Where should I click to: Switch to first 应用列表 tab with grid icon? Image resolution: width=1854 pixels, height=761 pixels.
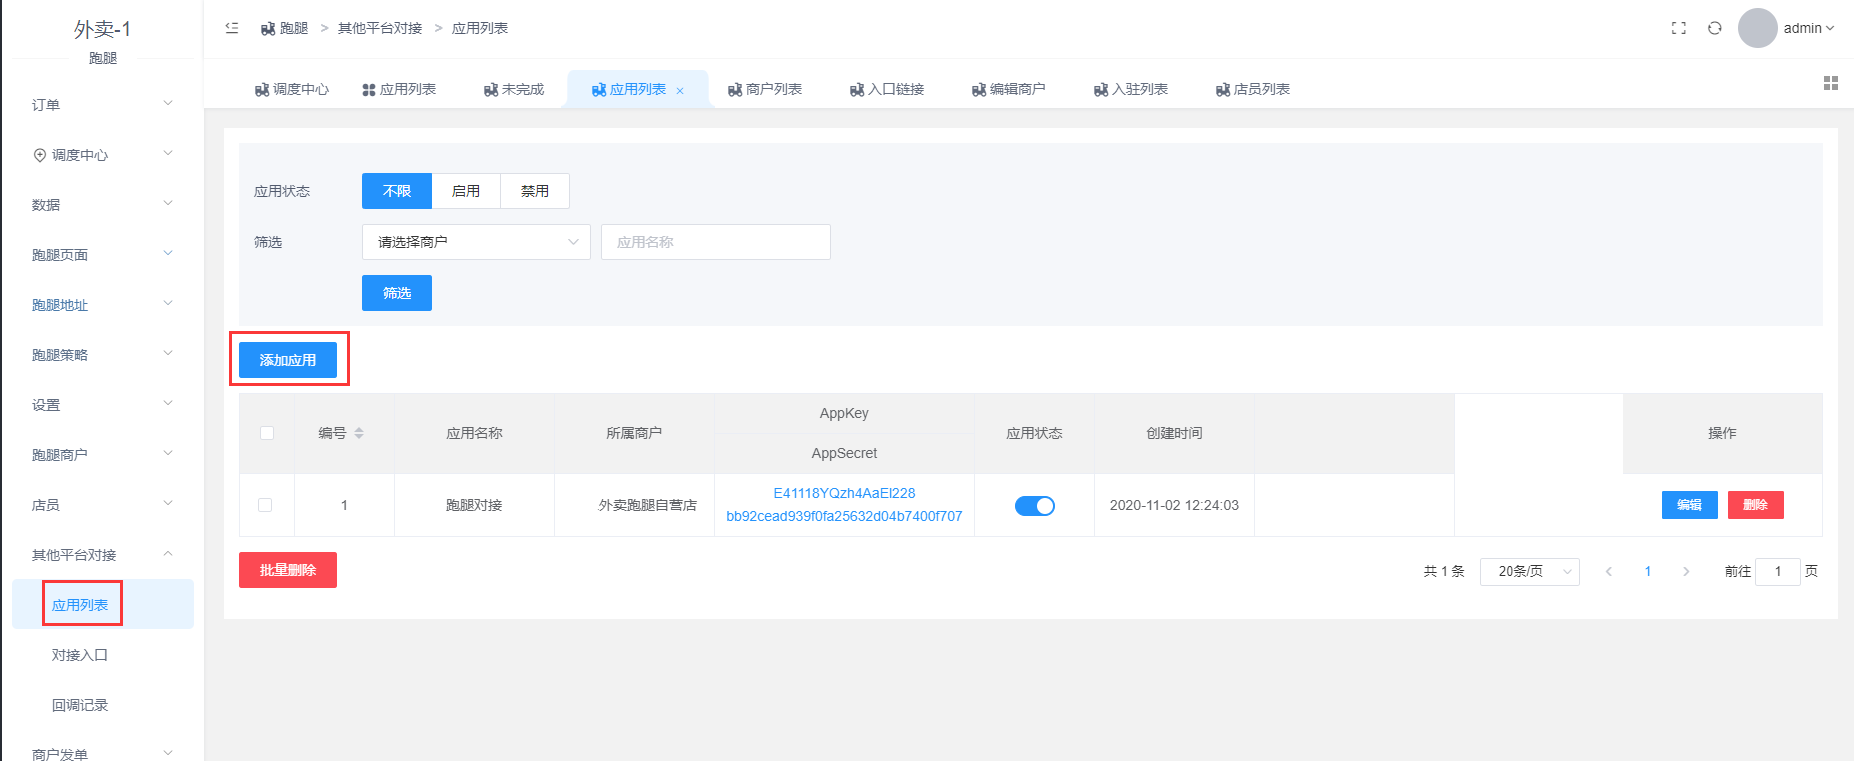pyautogui.click(x=399, y=89)
